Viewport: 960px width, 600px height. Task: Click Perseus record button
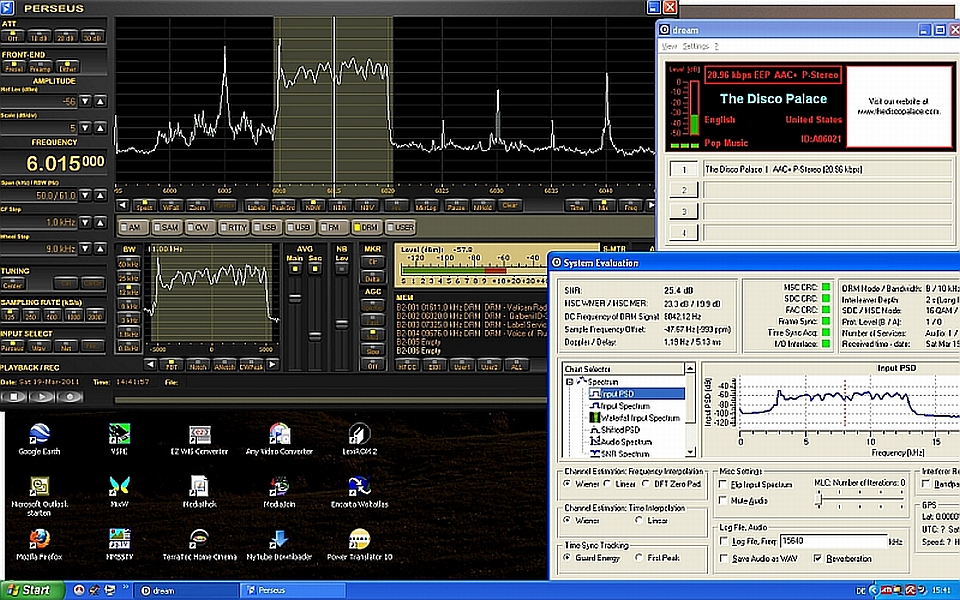click(x=70, y=396)
